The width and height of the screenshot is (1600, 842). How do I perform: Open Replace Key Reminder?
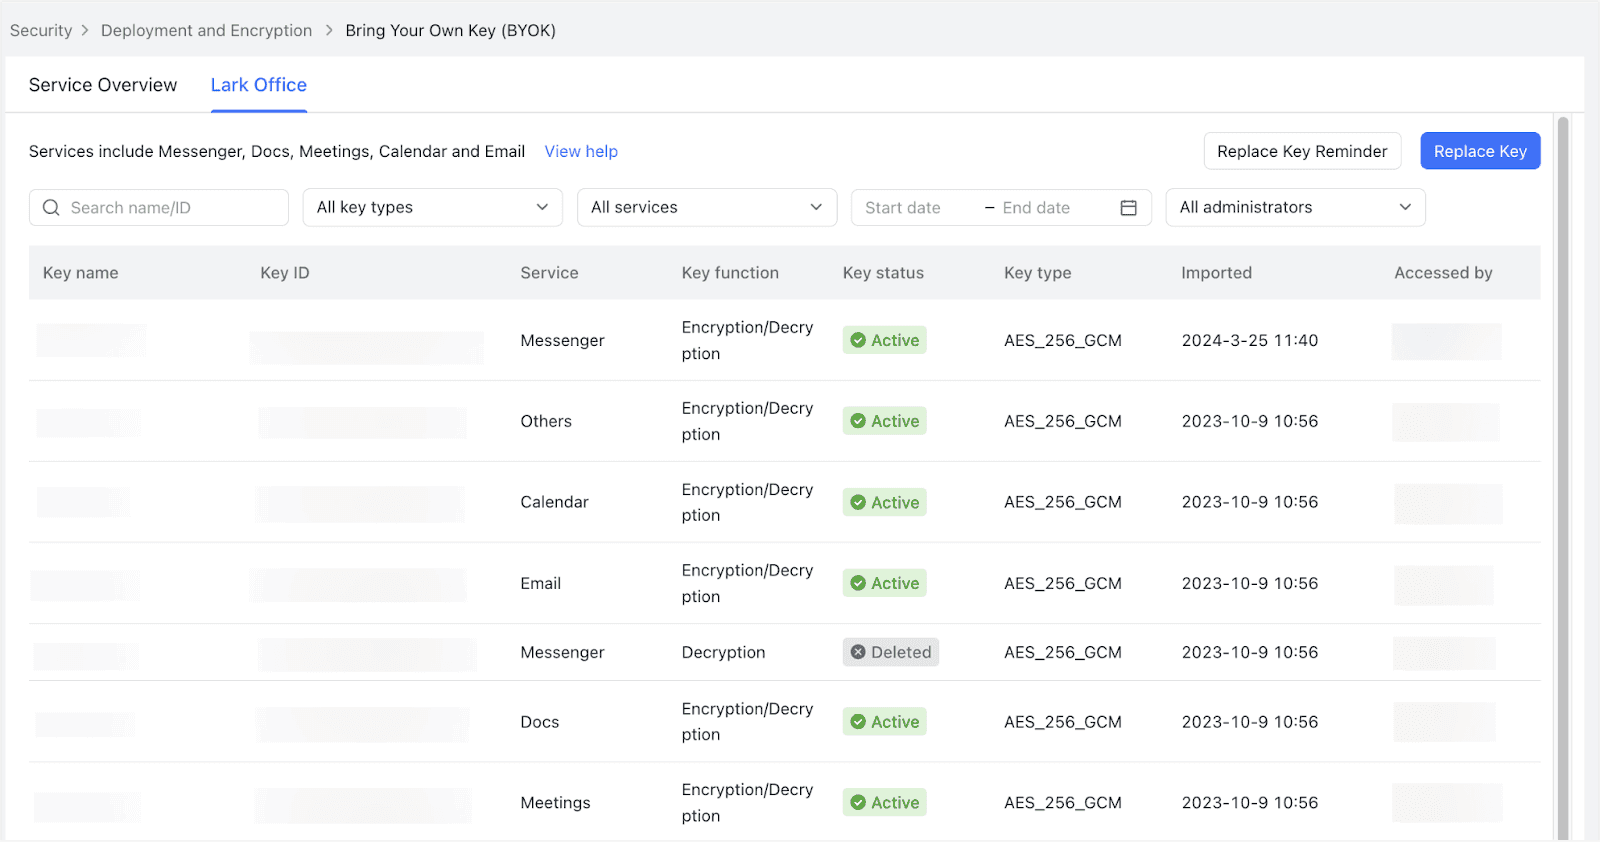pyautogui.click(x=1301, y=151)
